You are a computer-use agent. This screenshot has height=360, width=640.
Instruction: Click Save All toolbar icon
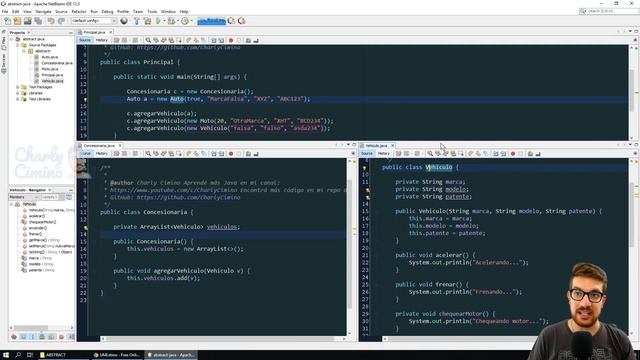coord(38,21)
